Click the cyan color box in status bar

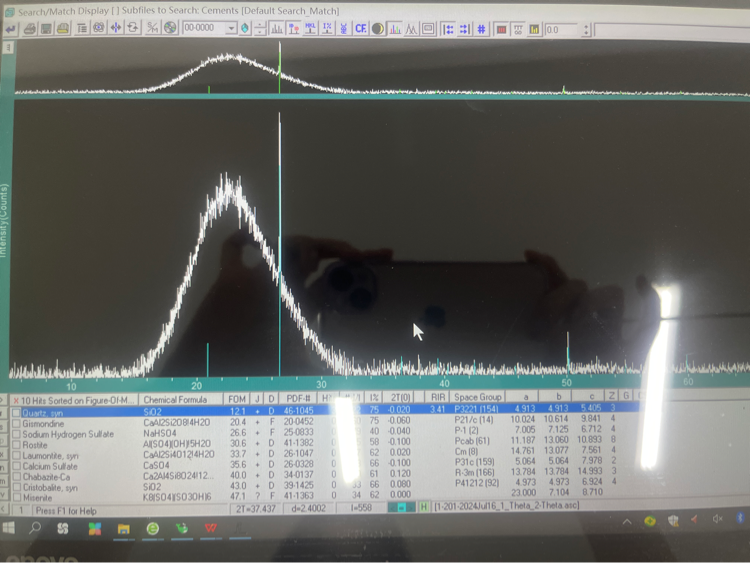pos(403,509)
